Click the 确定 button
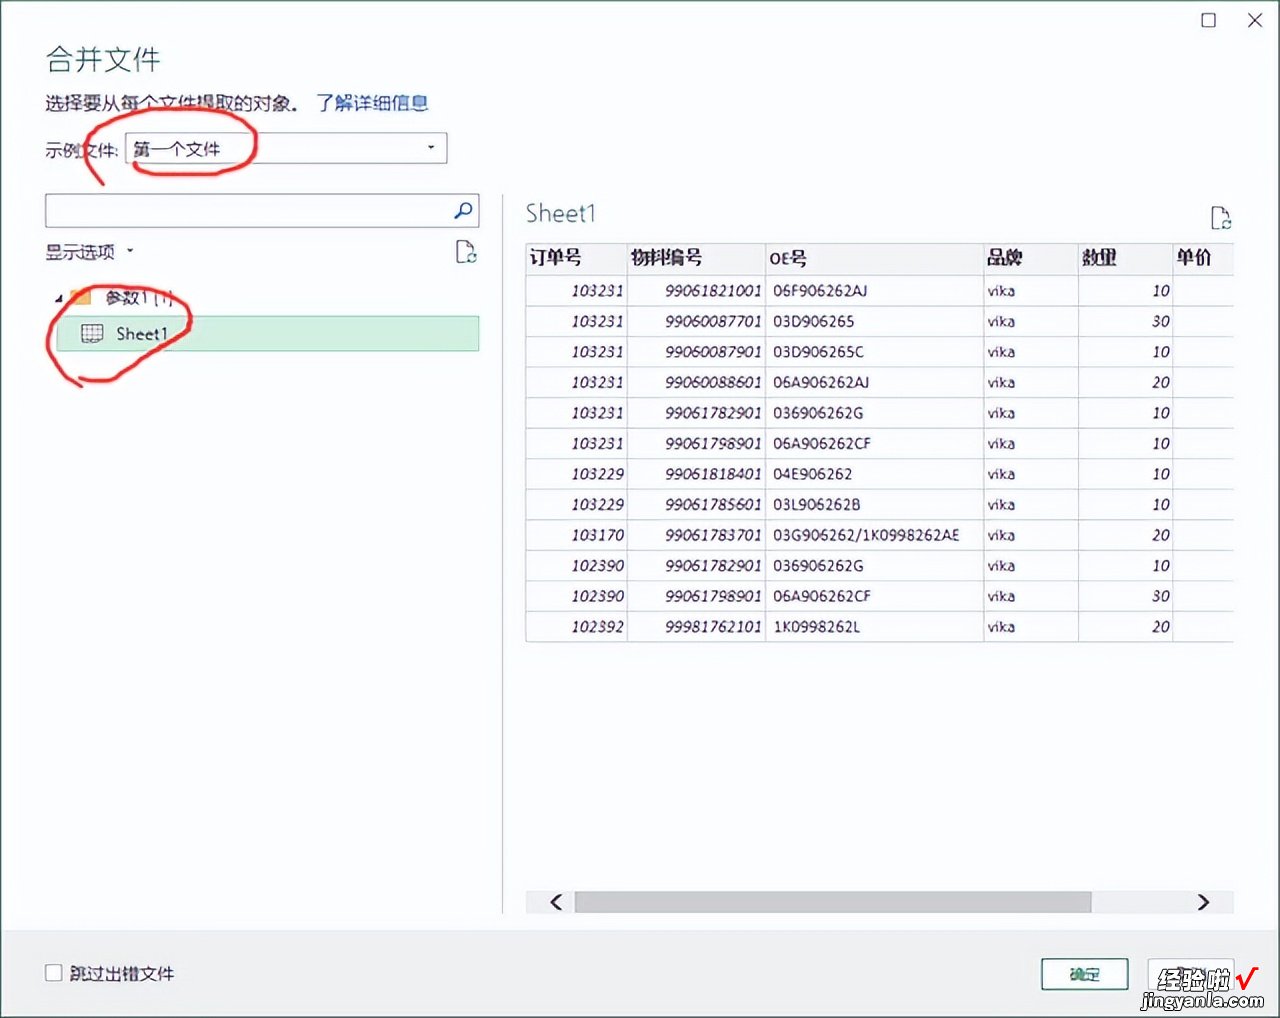 click(x=1085, y=974)
